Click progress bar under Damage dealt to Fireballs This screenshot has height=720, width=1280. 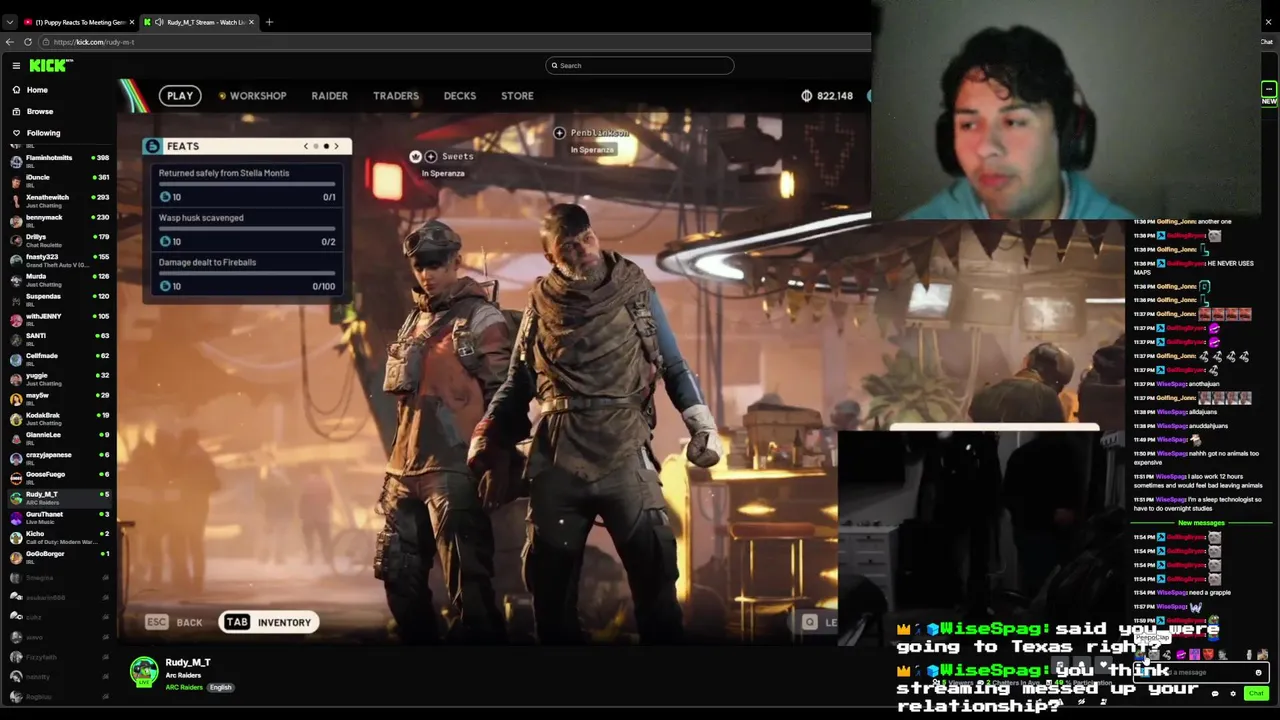point(247,273)
